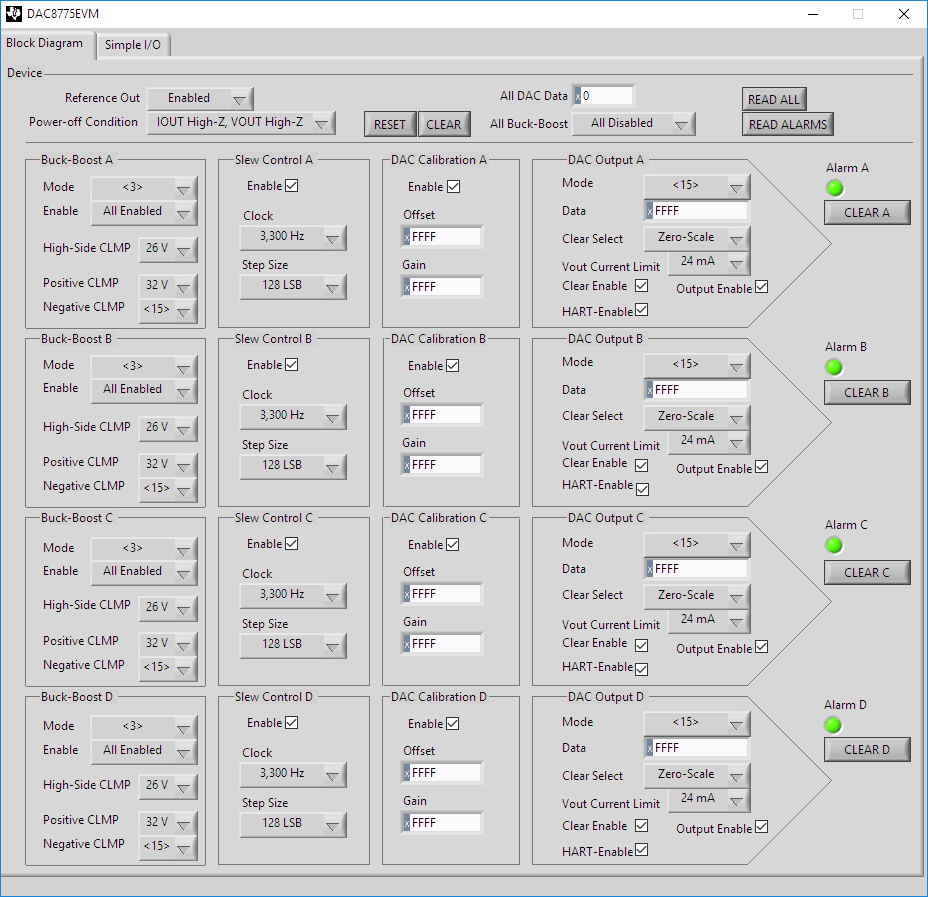Click hex radix indicator on All DAC Data
This screenshot has width=928, height=897.
[578, 96]
